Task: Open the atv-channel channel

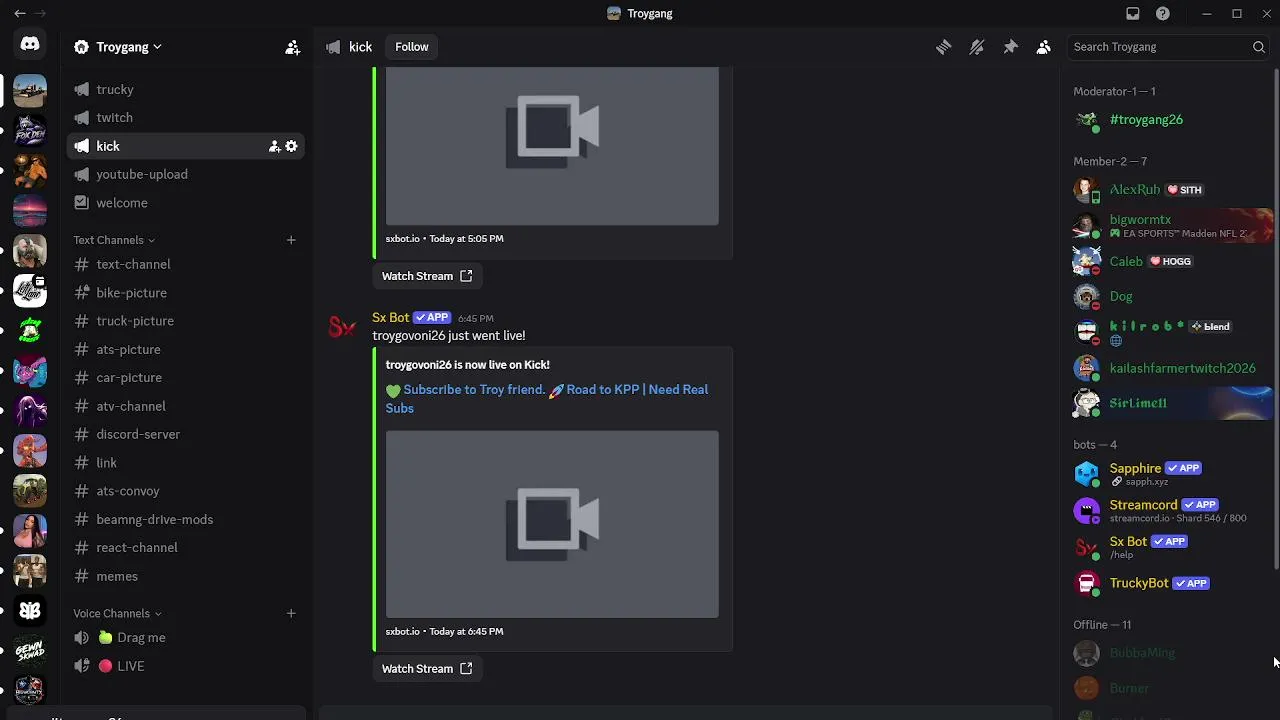Action: click(186, 406)
